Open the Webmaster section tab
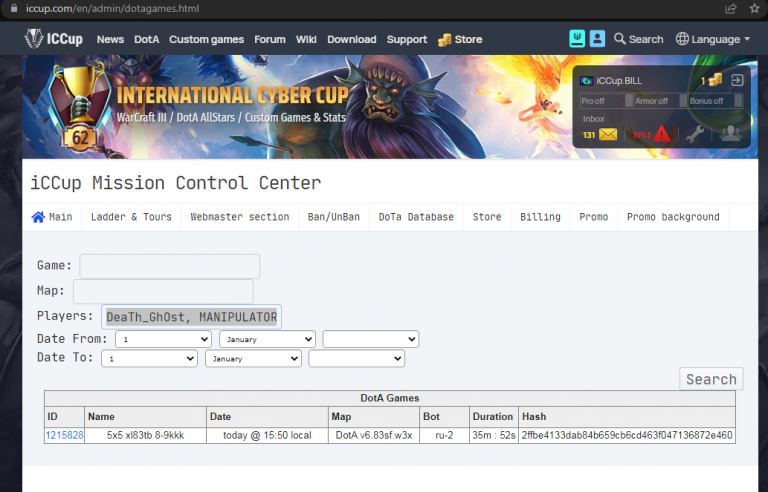This screenshot has height=492, width=768. coord(240,217)
